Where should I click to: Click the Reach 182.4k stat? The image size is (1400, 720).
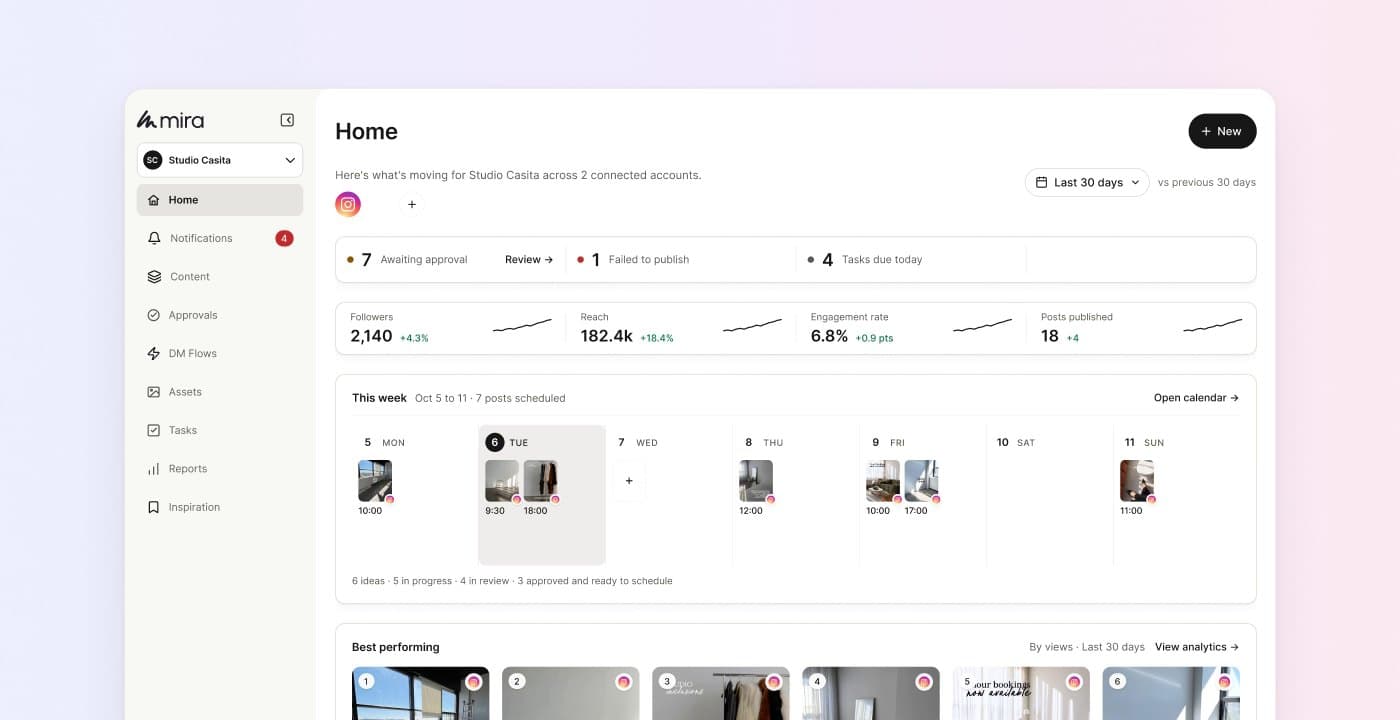pyautogui.click(x=681, y=328)
